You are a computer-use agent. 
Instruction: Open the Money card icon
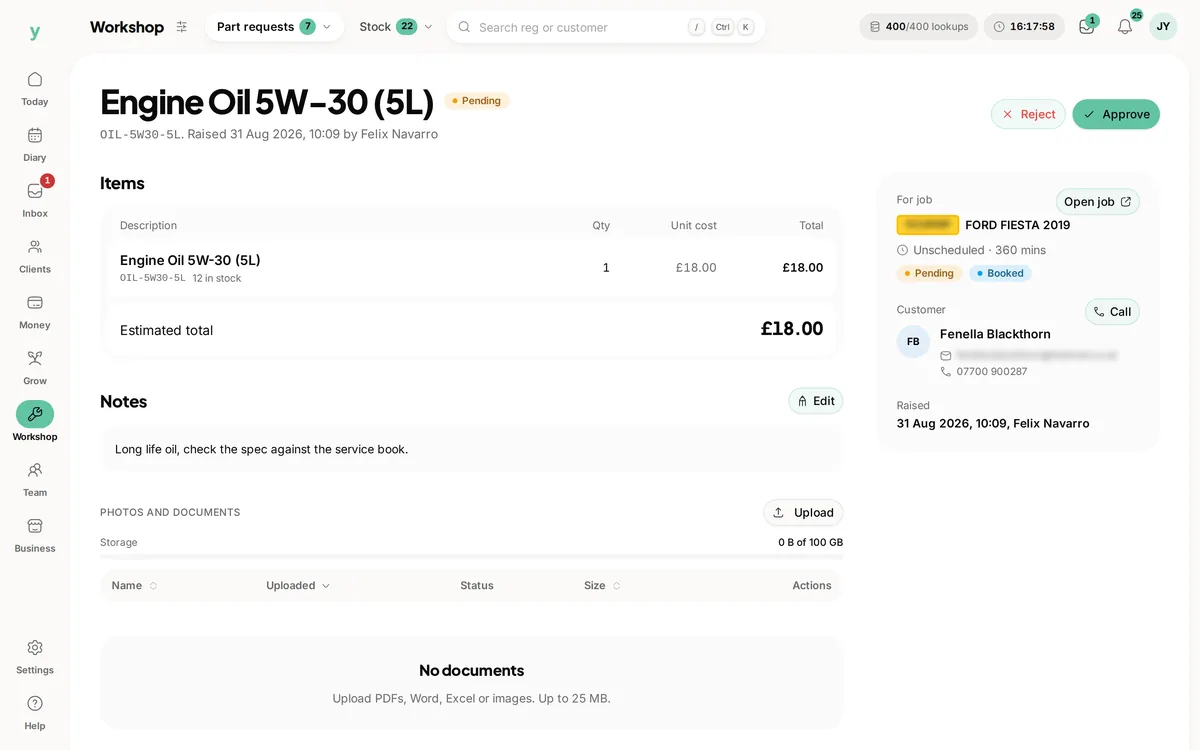(x=35, y=303)
